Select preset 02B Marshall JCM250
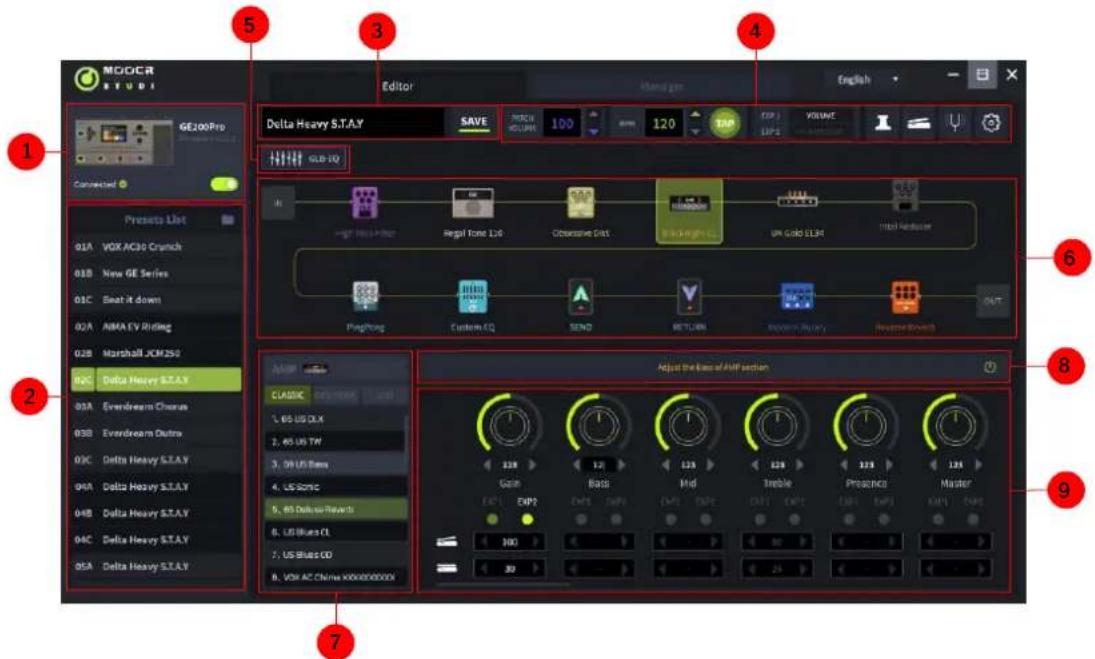 [156, 353]
